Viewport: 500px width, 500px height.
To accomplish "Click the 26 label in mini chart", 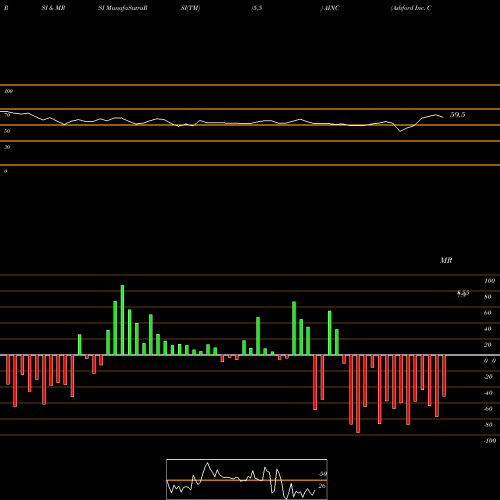I will point(322,486).
